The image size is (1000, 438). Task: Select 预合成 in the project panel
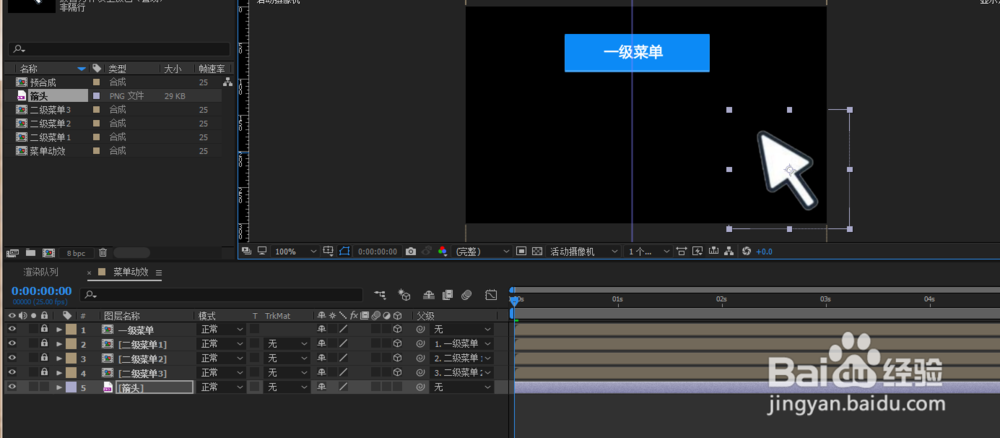click(x=43, y=82)
